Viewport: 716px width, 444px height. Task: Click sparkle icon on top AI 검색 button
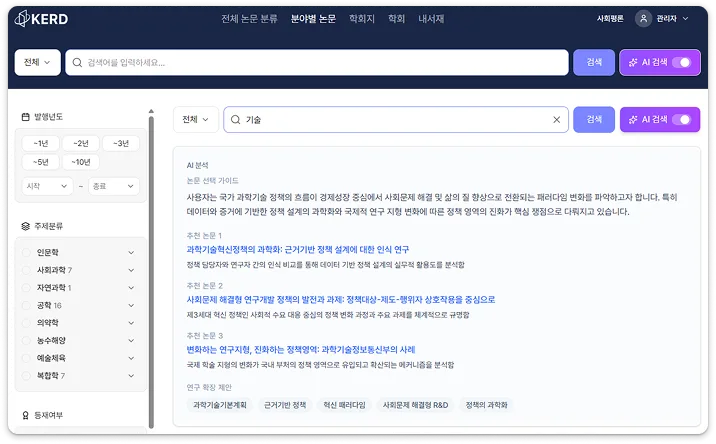(633, 63)
